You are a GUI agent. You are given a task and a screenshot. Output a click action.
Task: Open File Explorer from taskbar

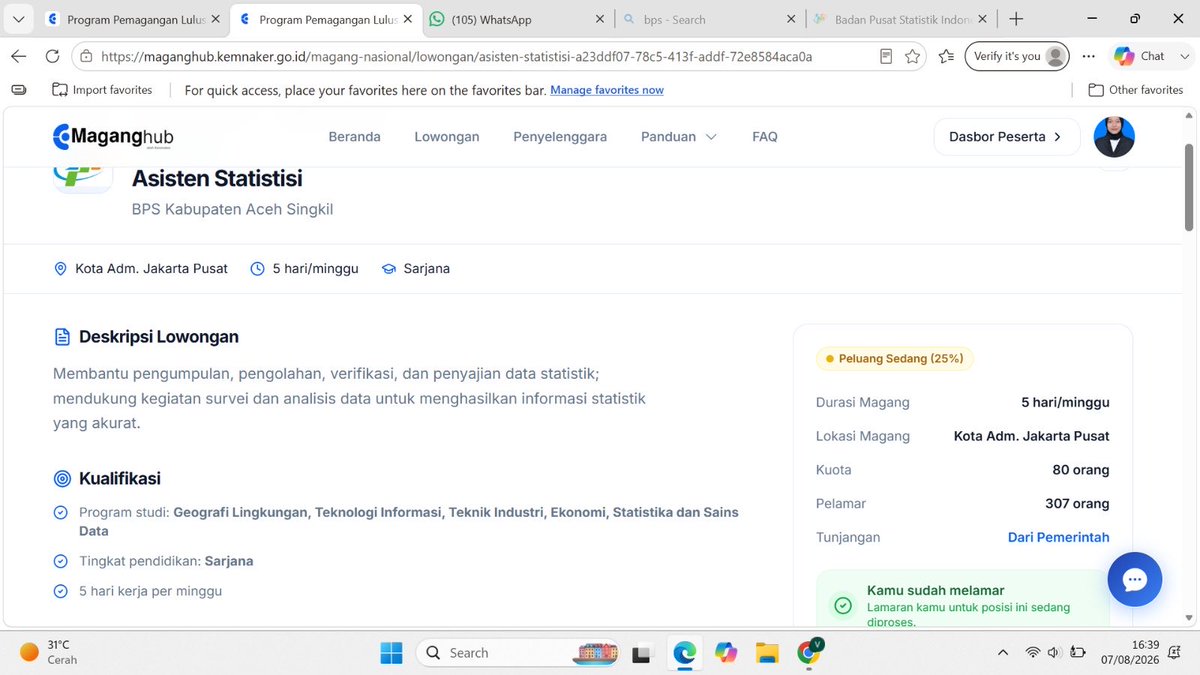tap(767, 653)
